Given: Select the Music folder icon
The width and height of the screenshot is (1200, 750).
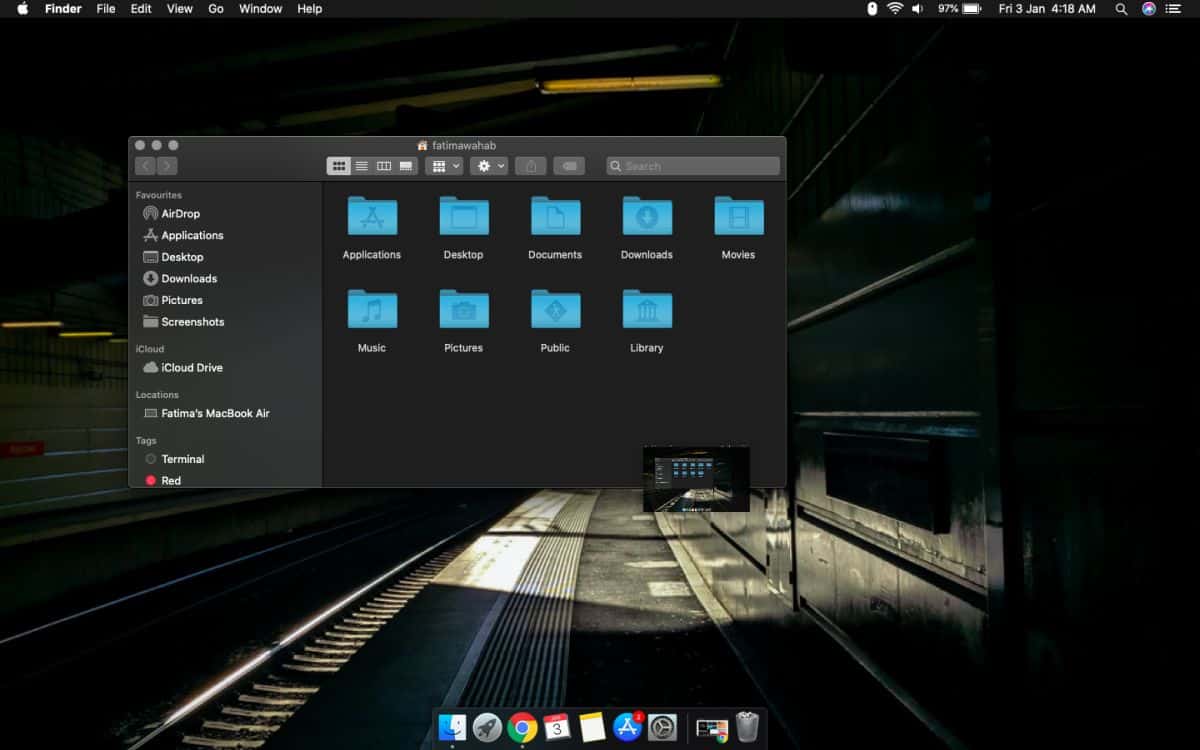Looking at the screenshot, I should point(372,310).
